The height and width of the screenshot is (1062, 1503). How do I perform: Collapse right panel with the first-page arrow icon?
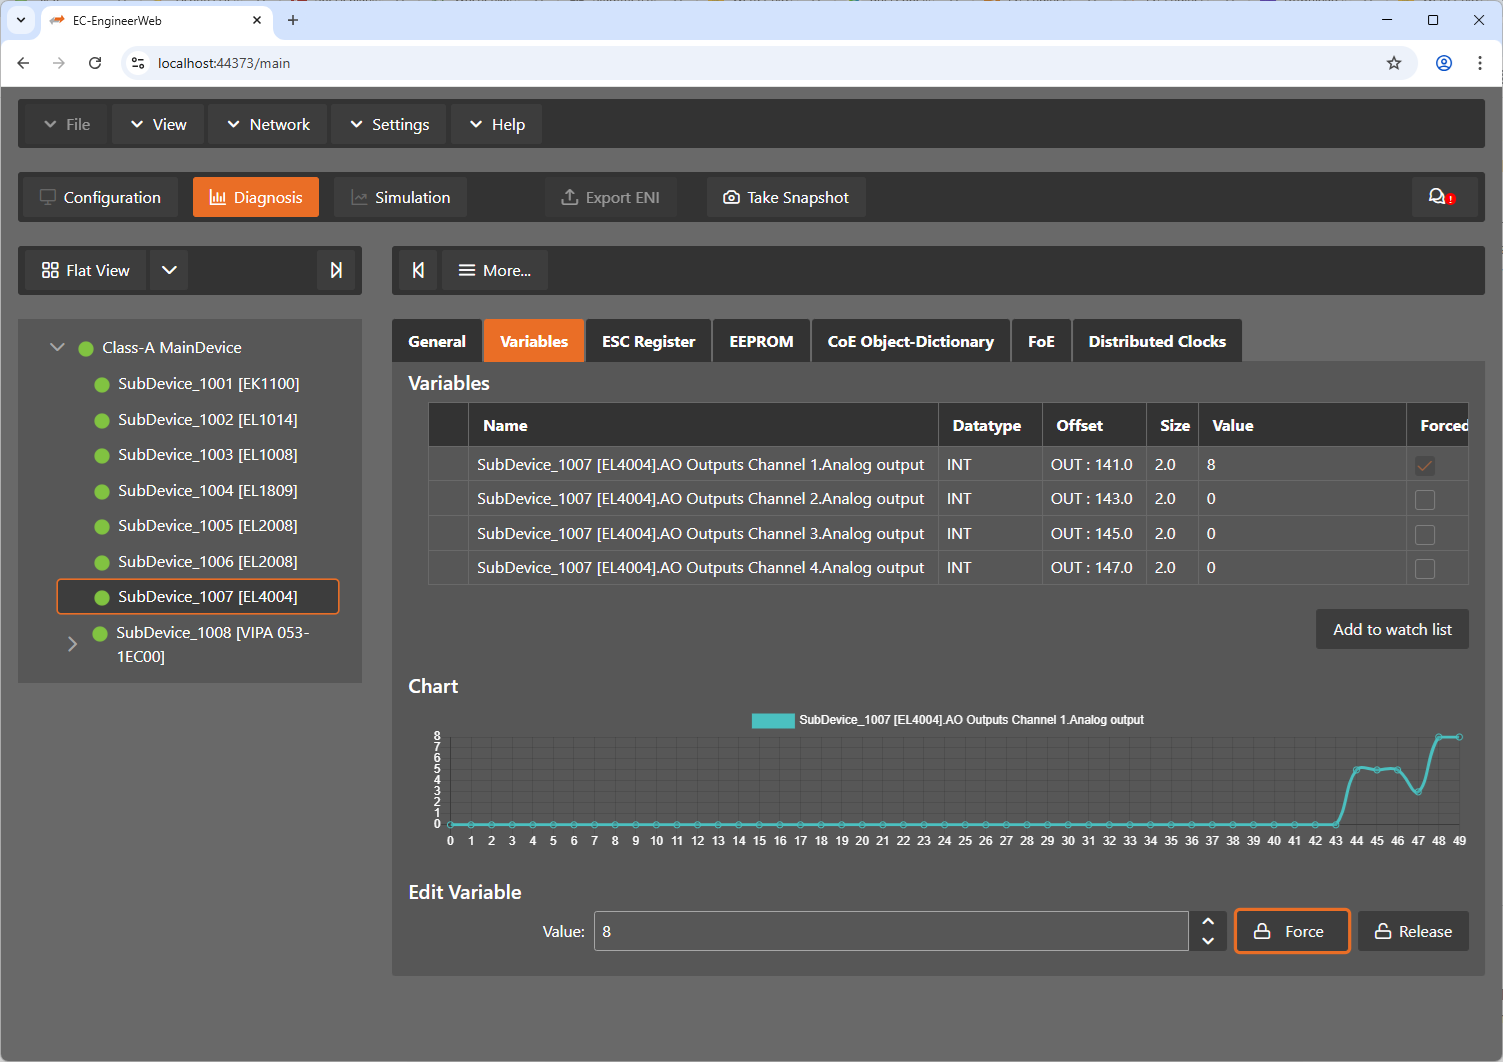click(418, 270)
